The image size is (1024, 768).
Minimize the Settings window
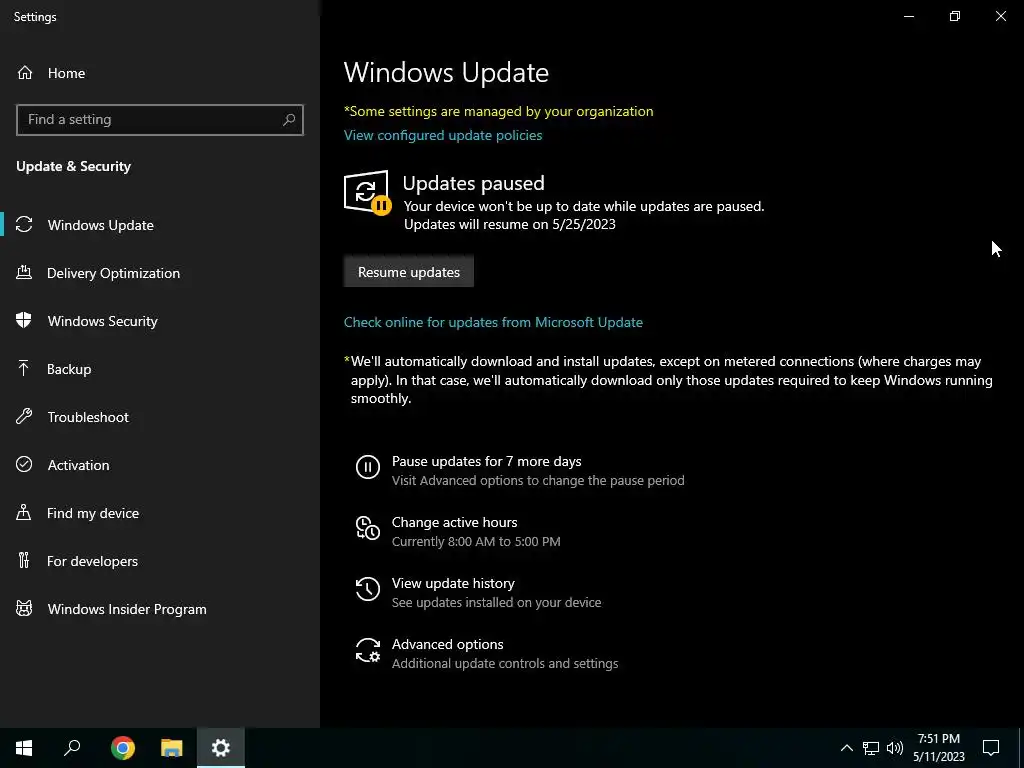pos(908,16)
